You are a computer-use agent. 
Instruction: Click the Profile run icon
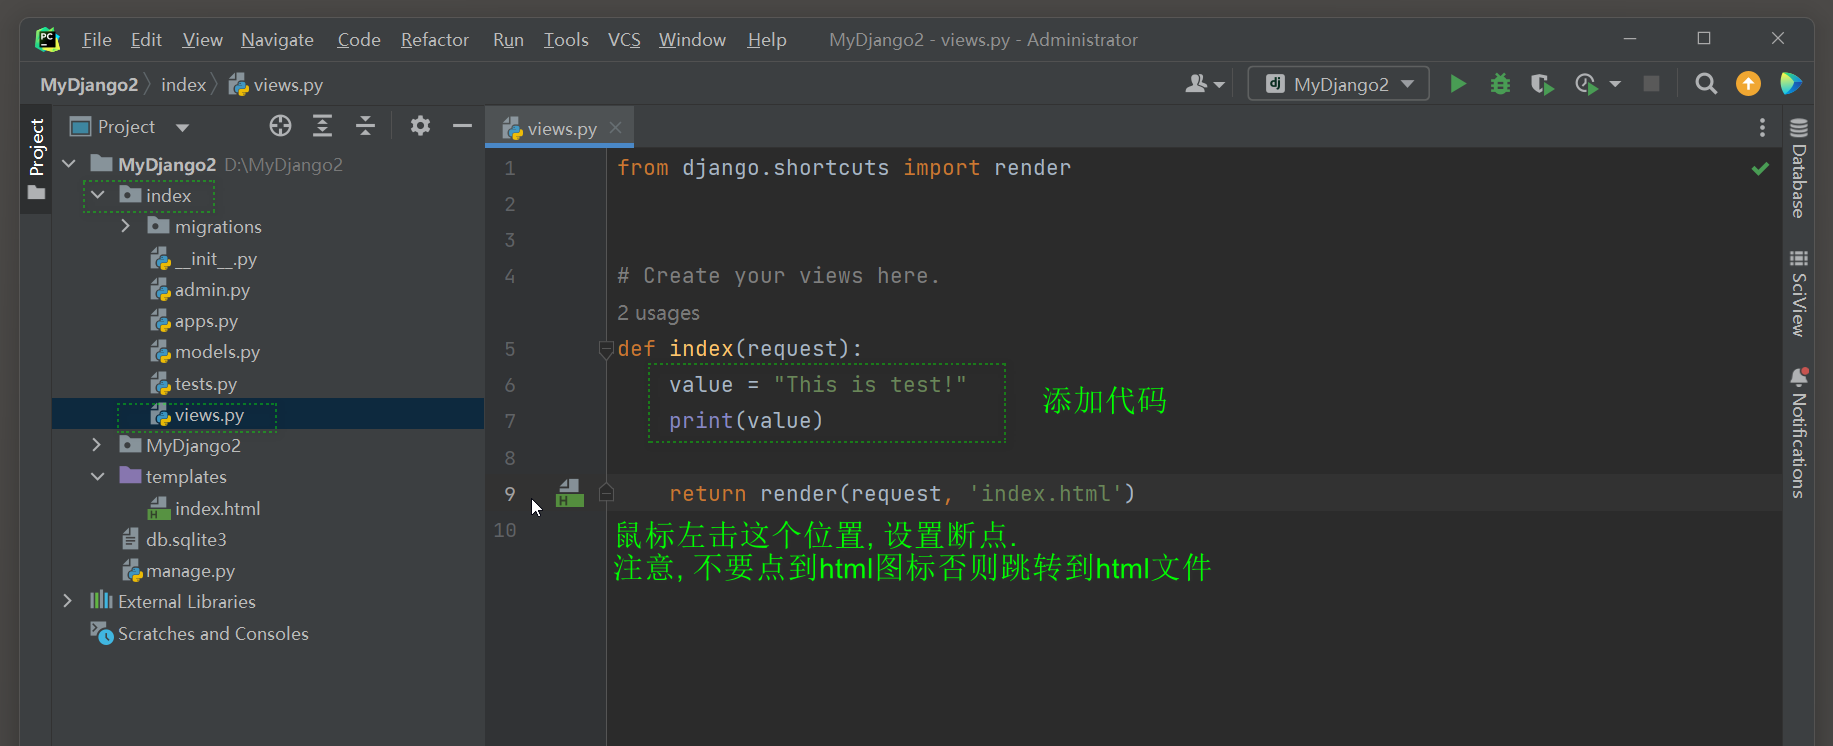click(1586, 84)
